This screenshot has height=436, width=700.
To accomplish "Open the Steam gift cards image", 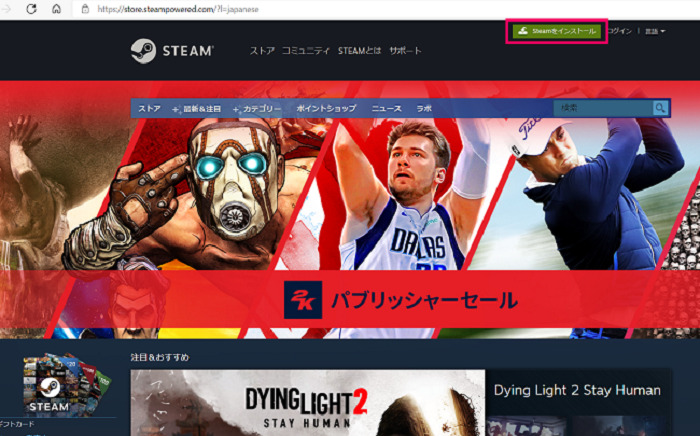I will click(x=67, y=385).
